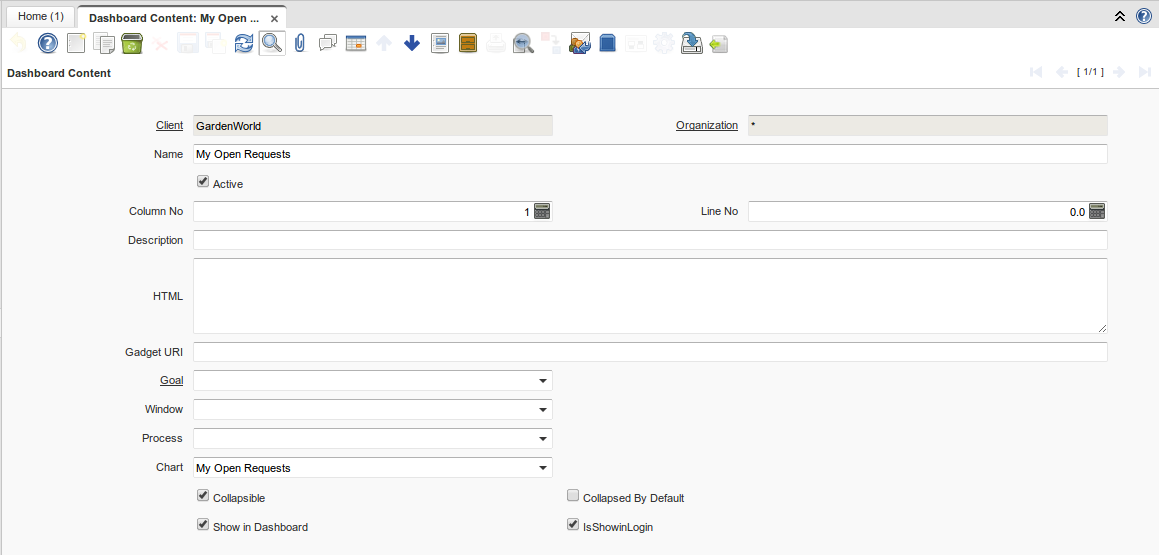Open Archive cabinet toolbar icon

pos(468,44)
